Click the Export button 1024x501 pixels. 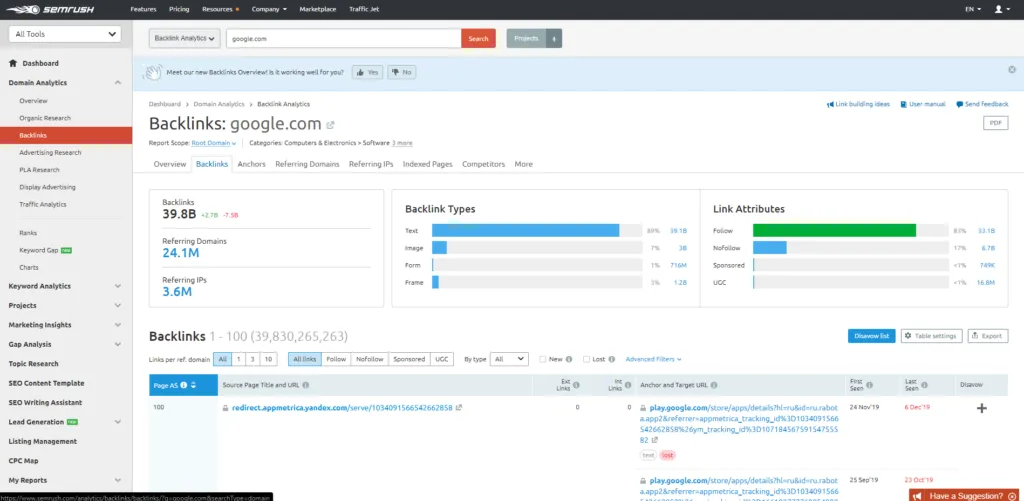tap(987, 336)
